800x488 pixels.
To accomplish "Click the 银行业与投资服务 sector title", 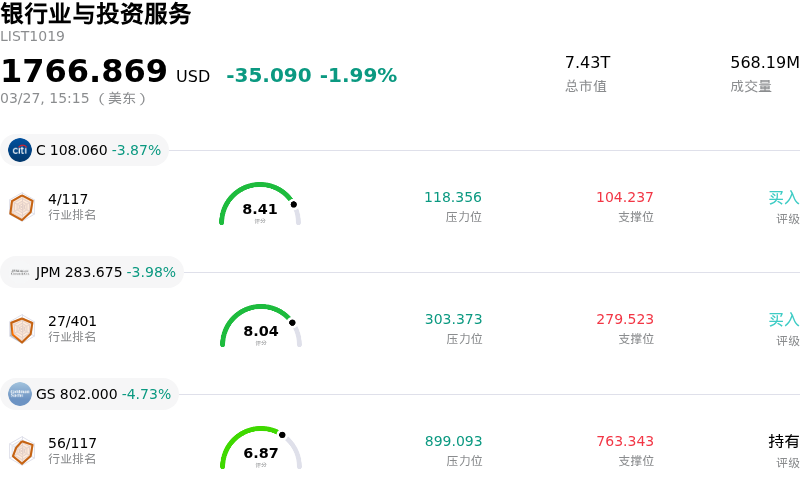I will click(x=96, y=14).
